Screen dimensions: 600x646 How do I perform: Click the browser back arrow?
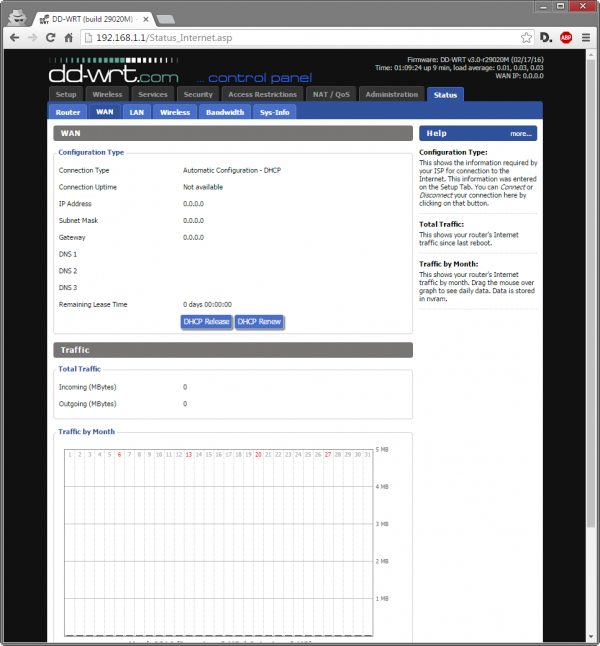click(14, 37)
